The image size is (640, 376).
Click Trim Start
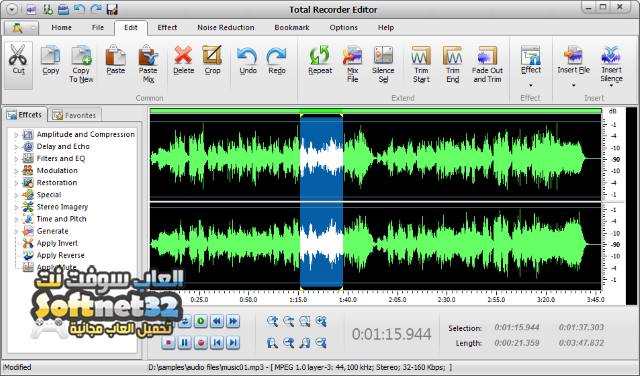(421, 65)
